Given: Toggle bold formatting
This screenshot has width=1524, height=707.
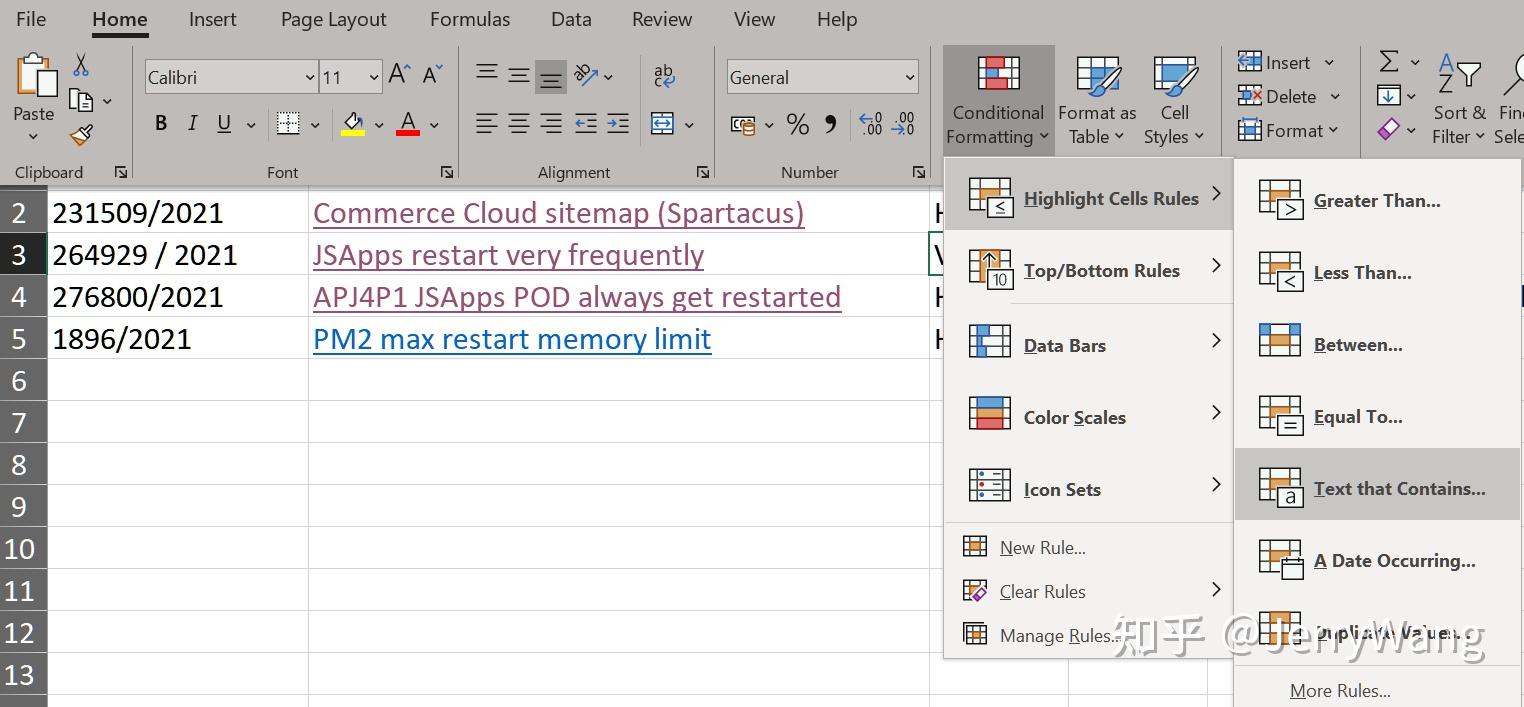Looking at the screenshot, I should pos(160,123).
